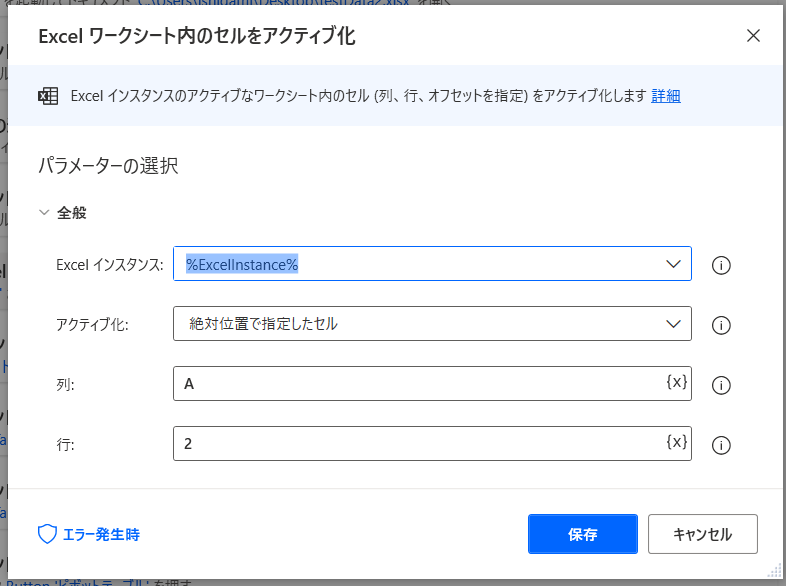Viewport: 786px width, 586px height.
Task: Click the 行 input field containing 2
Action: click(x=415, y=444)
